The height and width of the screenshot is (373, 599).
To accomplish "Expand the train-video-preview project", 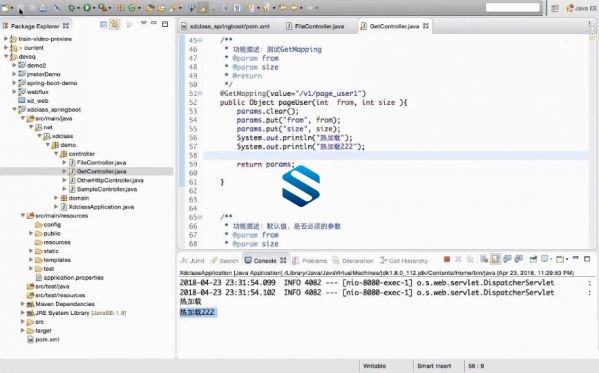I will point(5,39).
